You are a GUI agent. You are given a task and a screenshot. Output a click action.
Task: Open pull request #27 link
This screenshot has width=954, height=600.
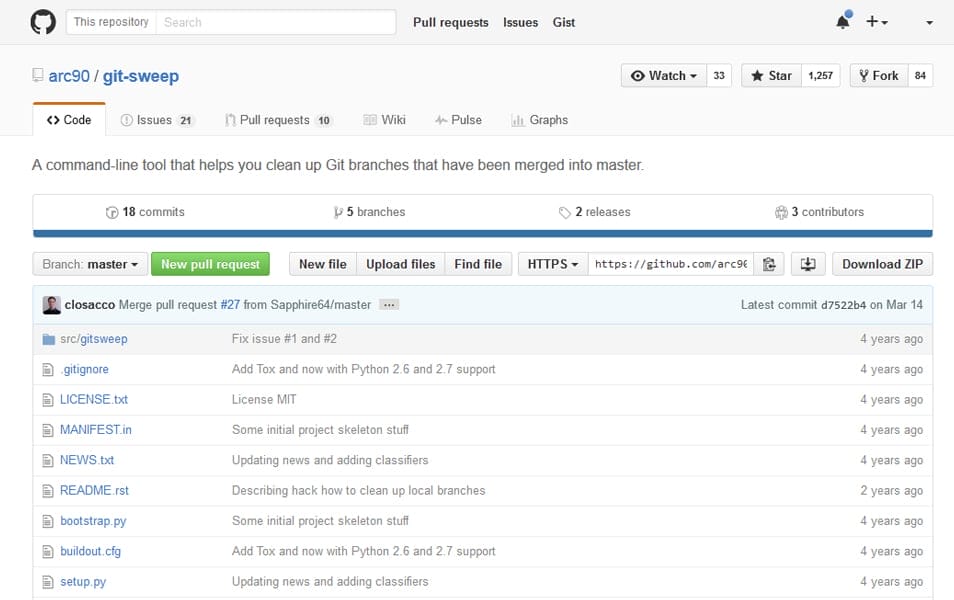pyautogui.click(x=230, y=305)
